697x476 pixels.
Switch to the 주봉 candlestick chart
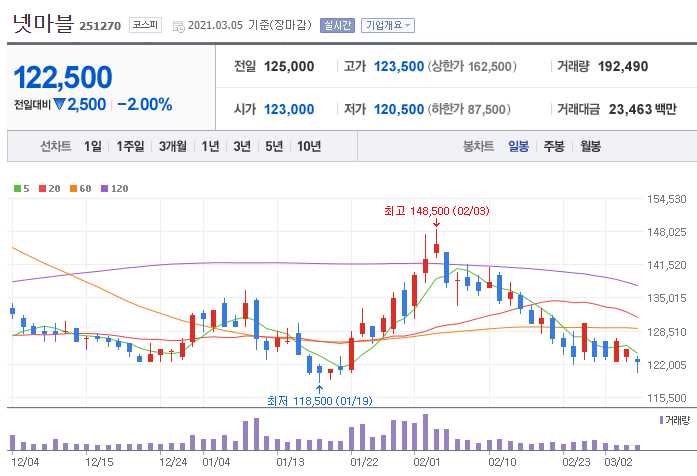[x=554, y=146]
